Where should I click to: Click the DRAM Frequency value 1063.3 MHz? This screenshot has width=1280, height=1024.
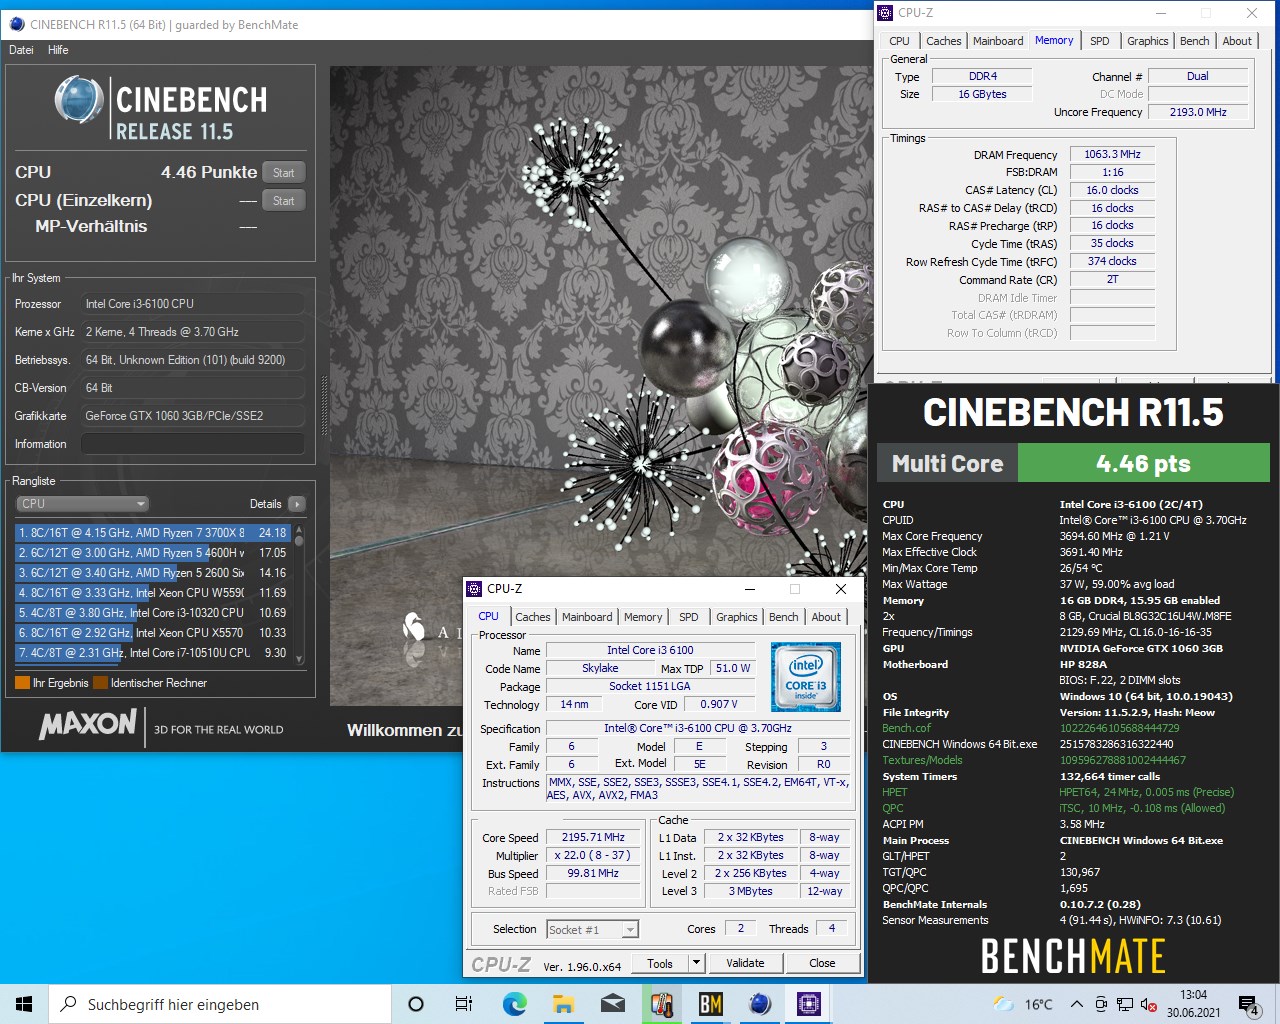click(x=1112, y=154)
